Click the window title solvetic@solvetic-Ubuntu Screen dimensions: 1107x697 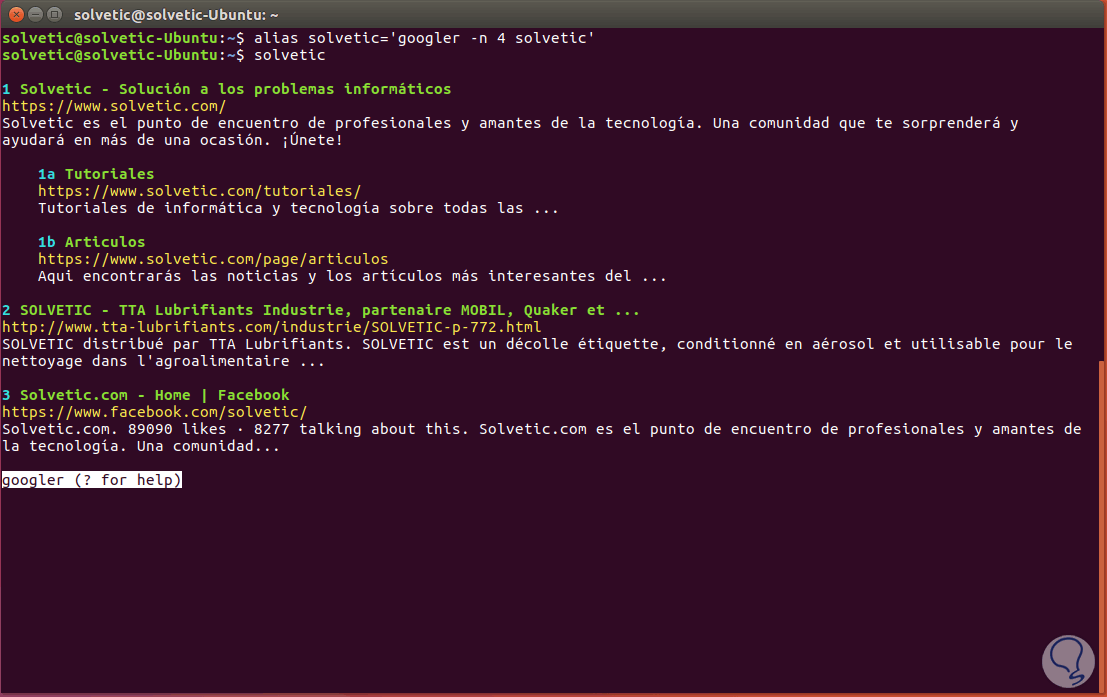coord(176,15)
